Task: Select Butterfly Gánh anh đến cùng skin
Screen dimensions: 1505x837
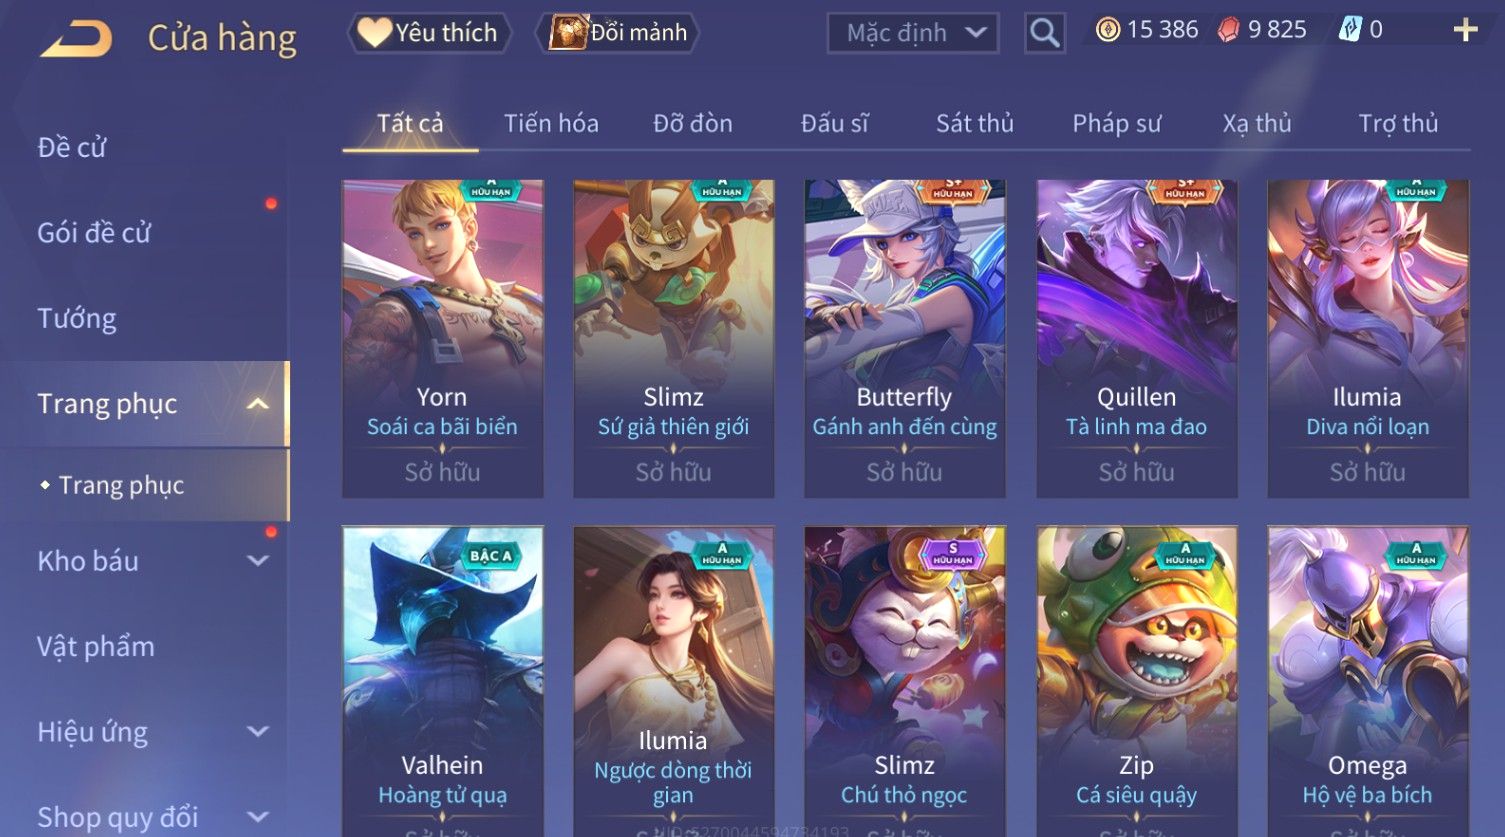Action: pyautogui.click(x=905, y=338)
